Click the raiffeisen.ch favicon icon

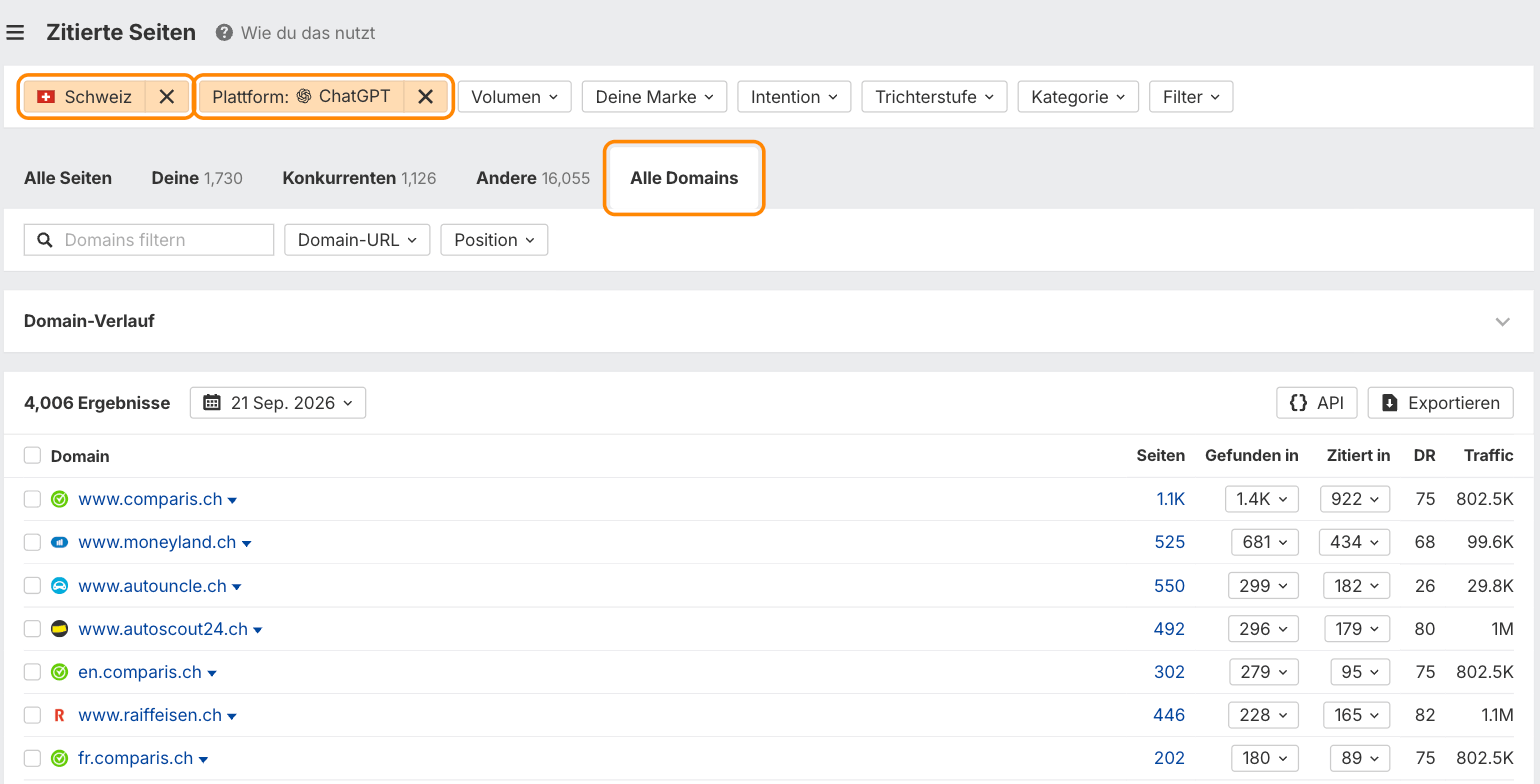(59, 715)
